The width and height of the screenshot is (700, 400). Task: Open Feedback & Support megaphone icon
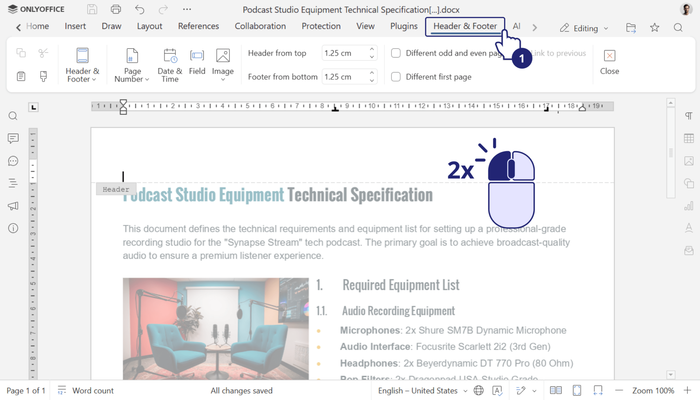tap(13, 206)
